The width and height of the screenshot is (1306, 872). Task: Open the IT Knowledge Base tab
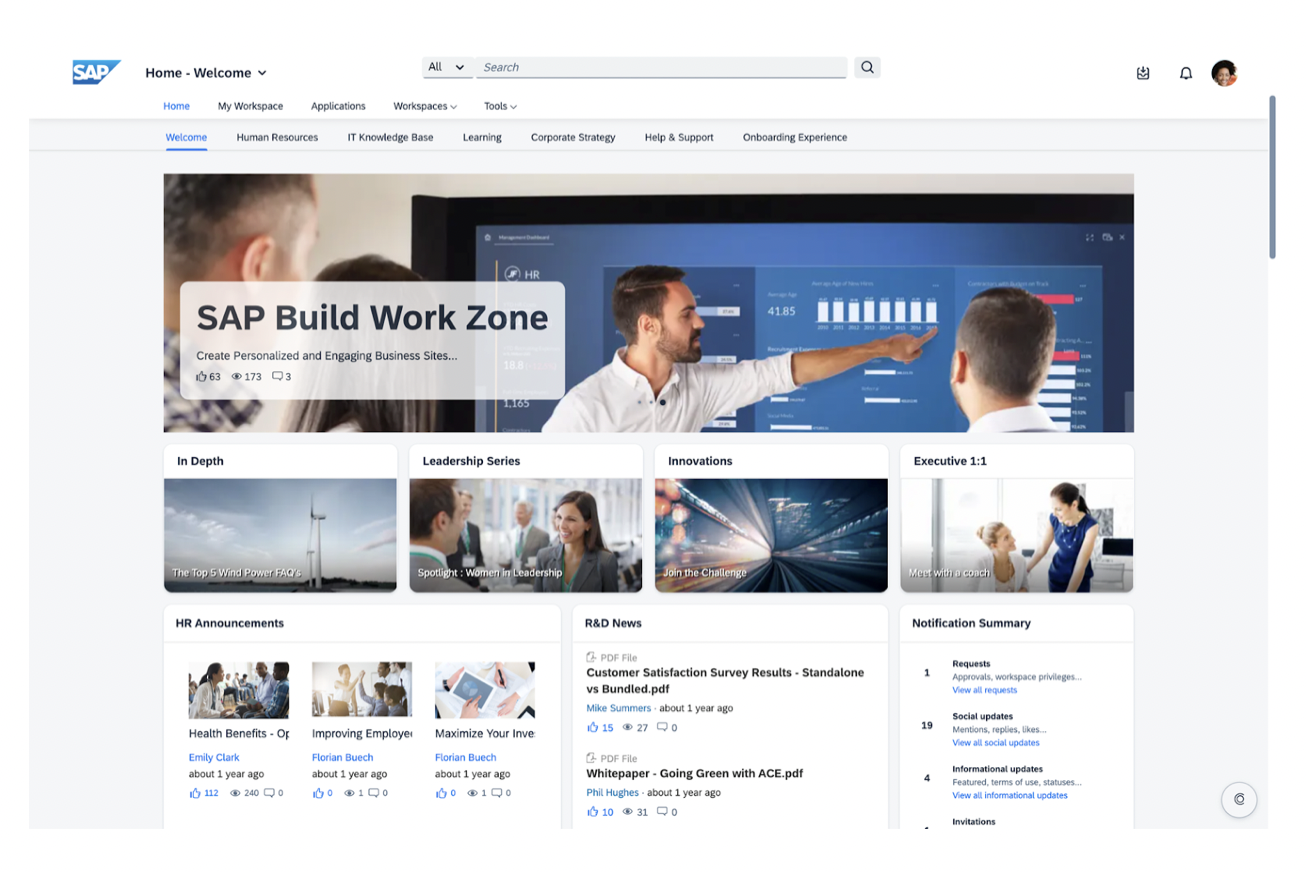390,138
